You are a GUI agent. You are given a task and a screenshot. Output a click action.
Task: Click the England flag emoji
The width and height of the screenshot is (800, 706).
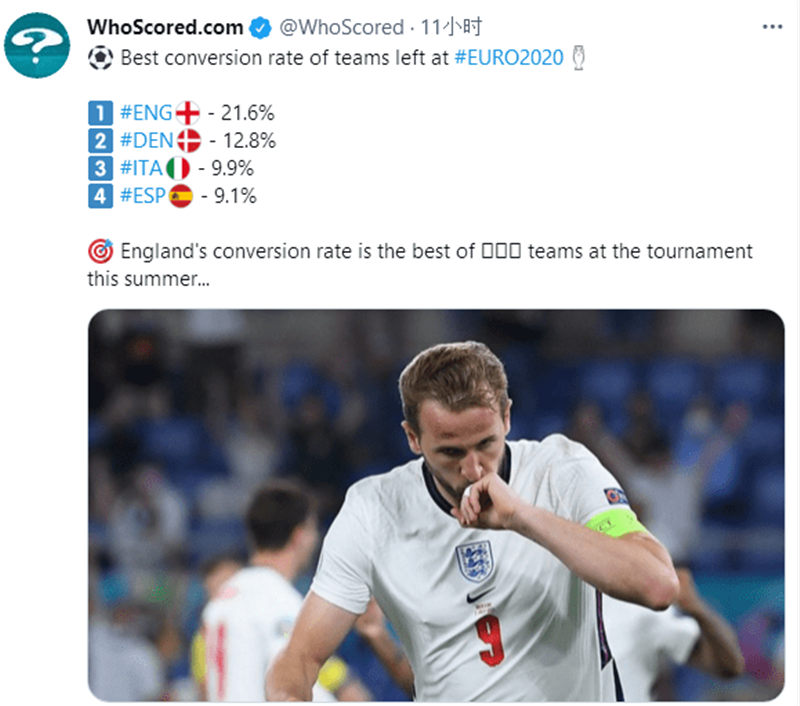tap(187, 113)
